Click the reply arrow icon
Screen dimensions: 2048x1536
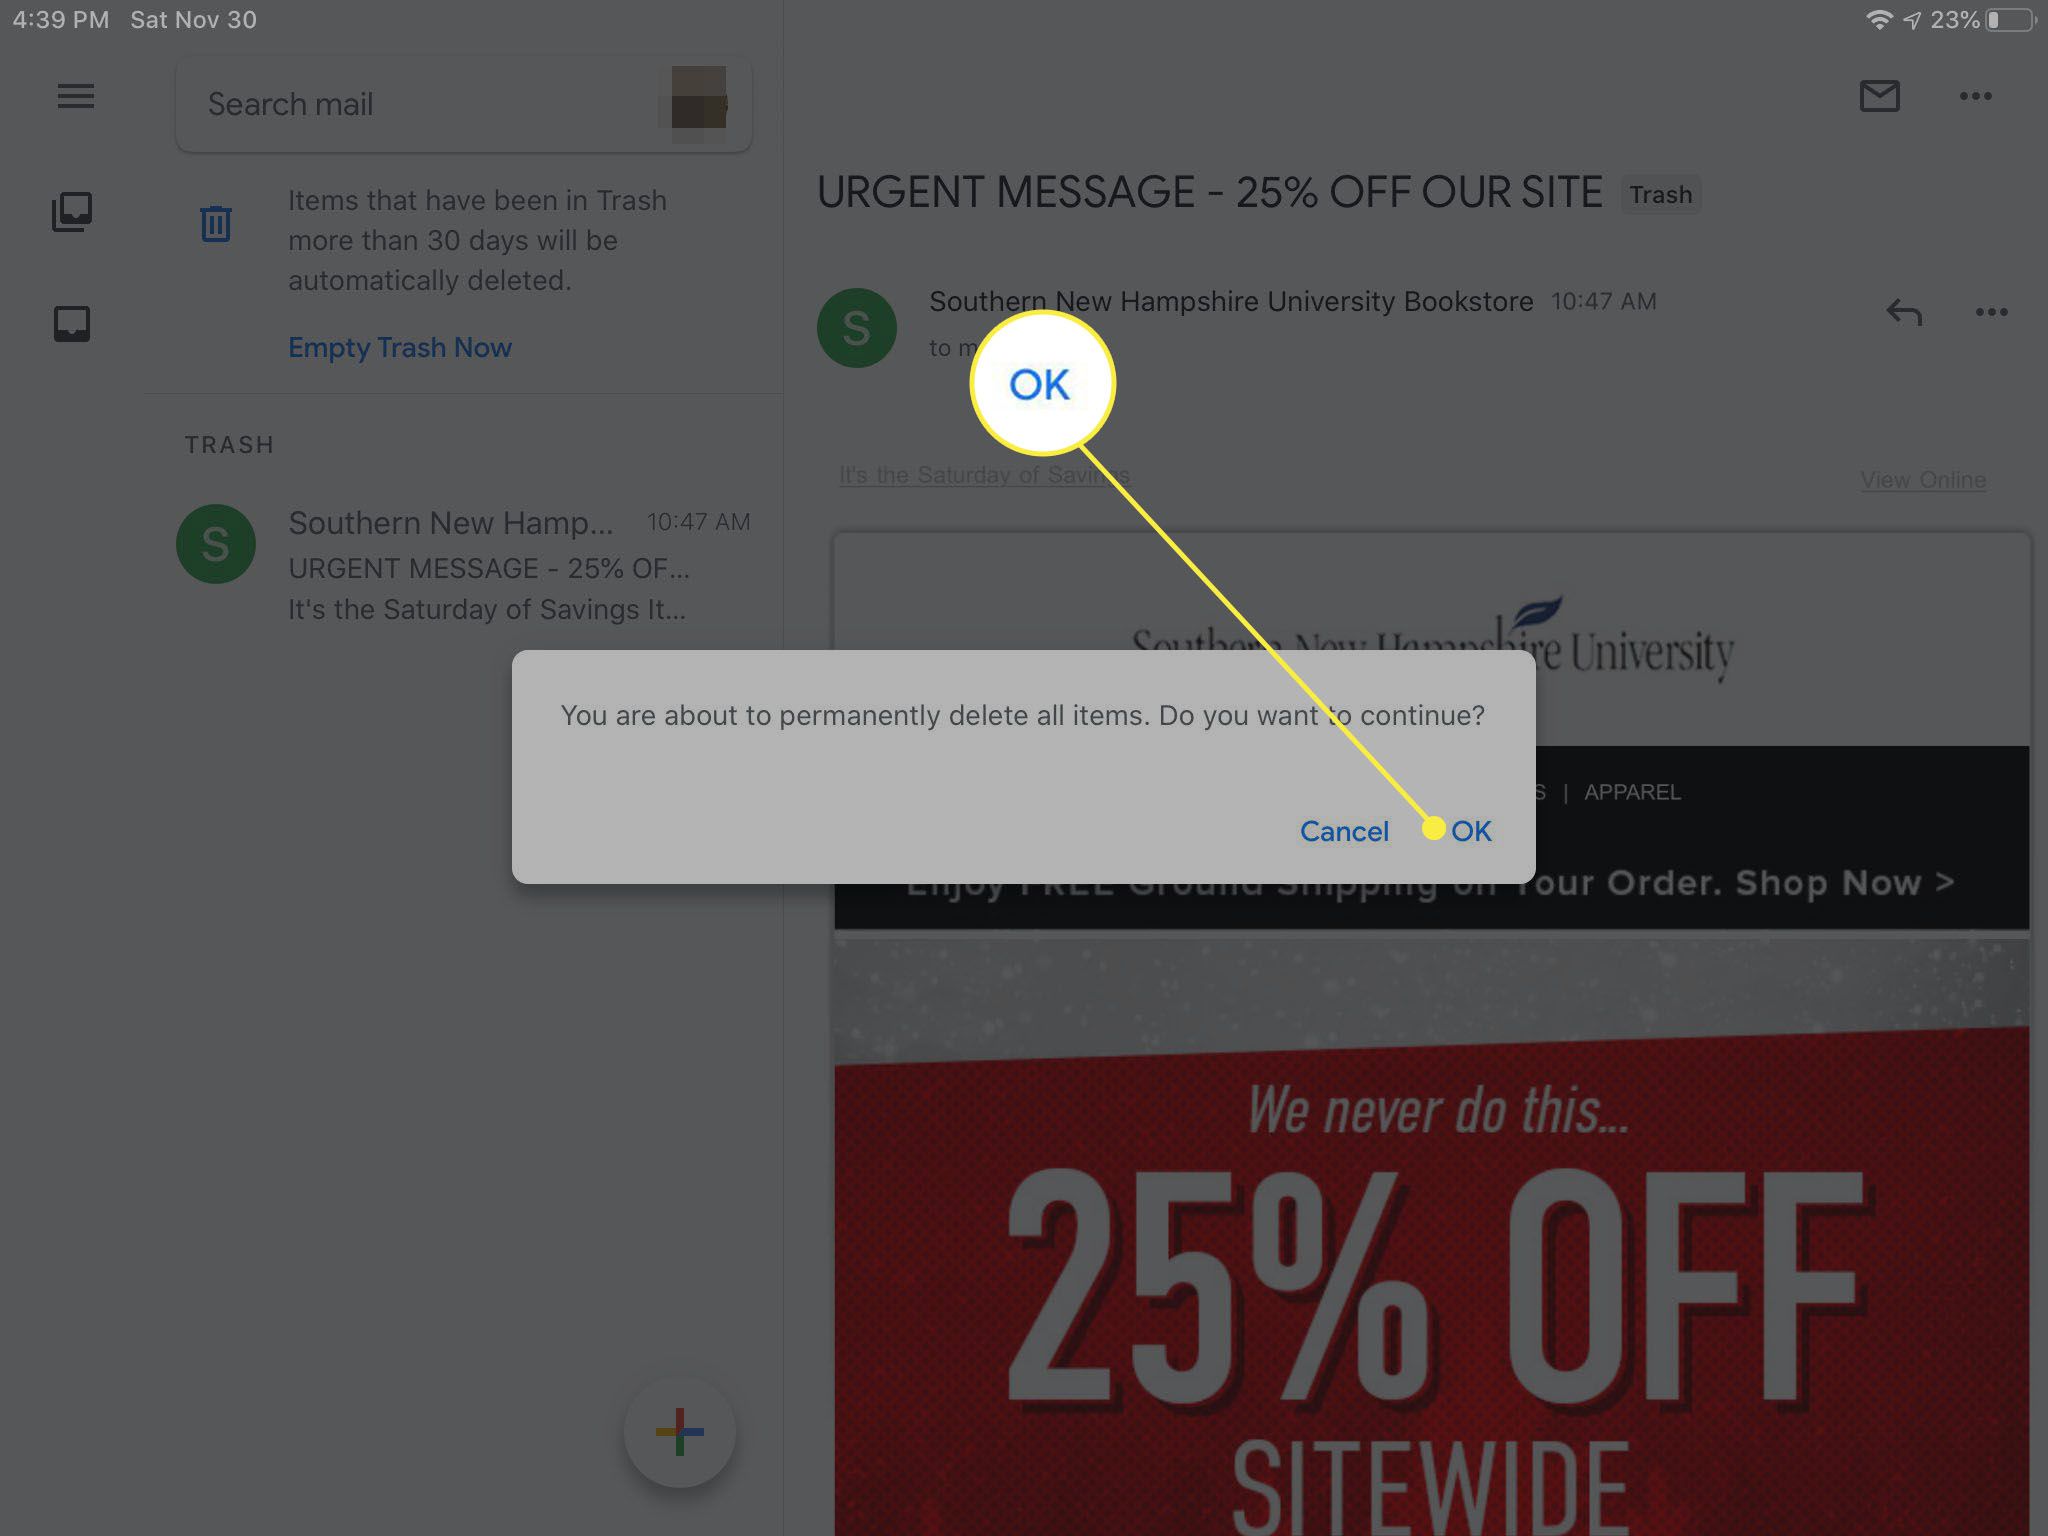1903,311
